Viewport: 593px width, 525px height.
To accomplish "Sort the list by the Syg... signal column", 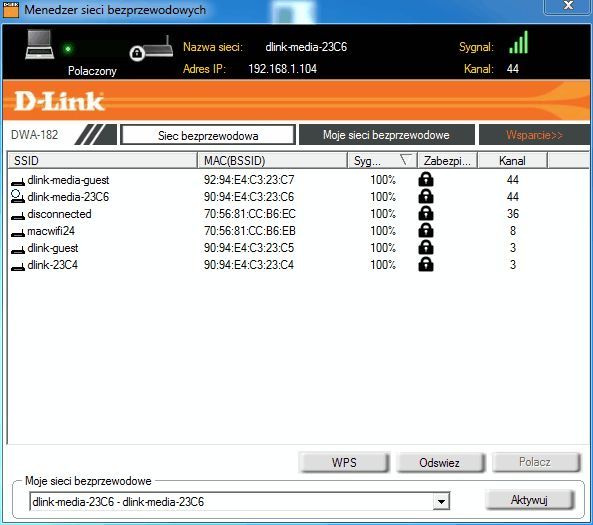I will coord(382,161).
